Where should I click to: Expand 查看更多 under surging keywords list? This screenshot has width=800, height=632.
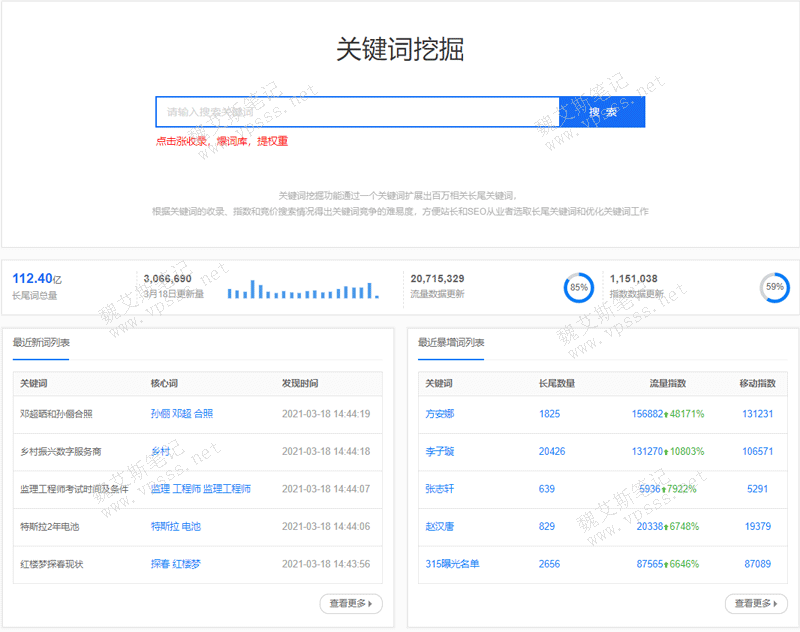click(755, 603)
